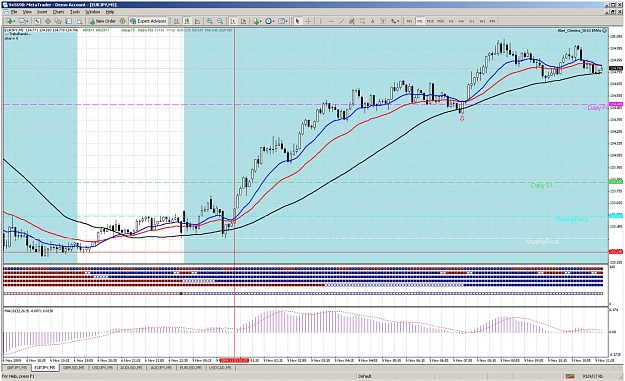Switch chart to candlesticks
Image resolution: width=625 pixels, height=381 pixels.
tap(187, 21)
